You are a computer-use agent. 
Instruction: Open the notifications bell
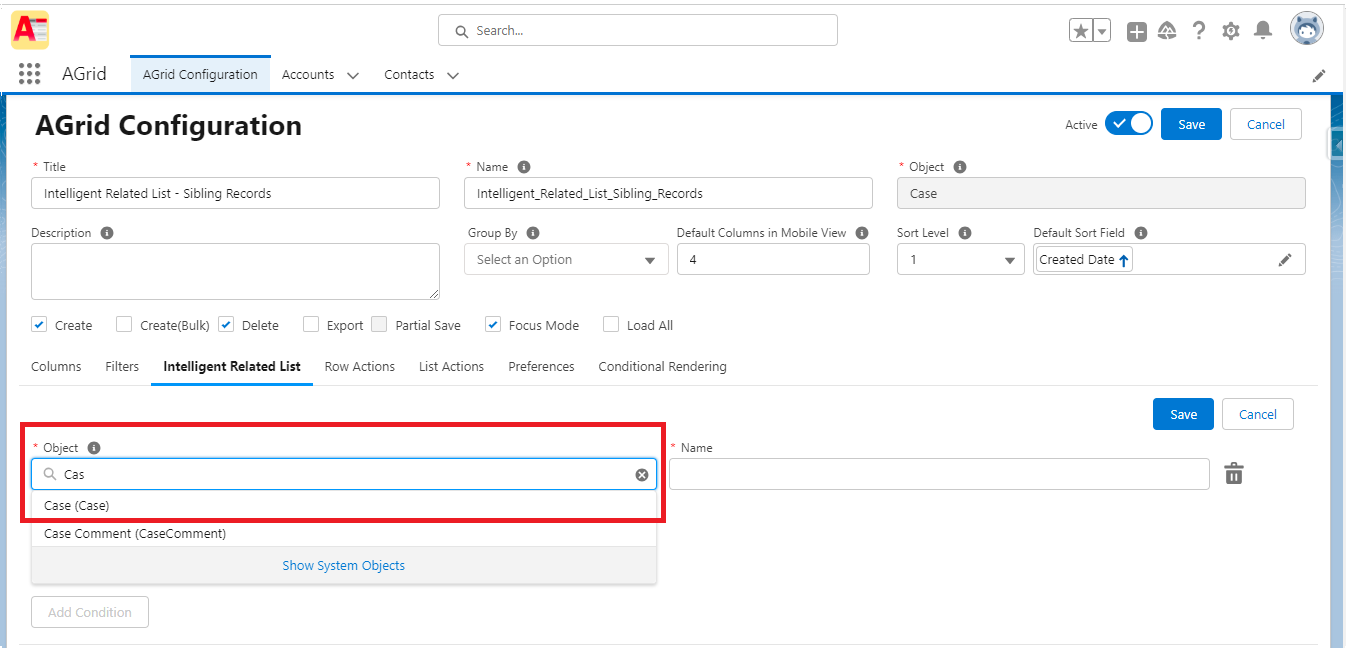pos(1263,31)
